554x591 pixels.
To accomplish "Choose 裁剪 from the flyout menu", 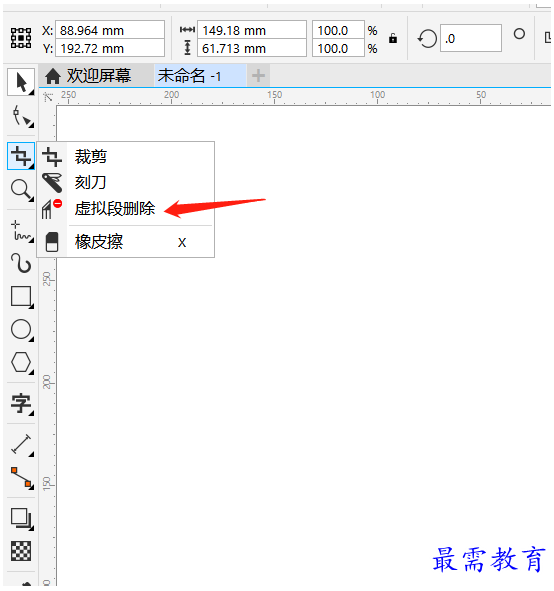I will click(x=126, y=157).
